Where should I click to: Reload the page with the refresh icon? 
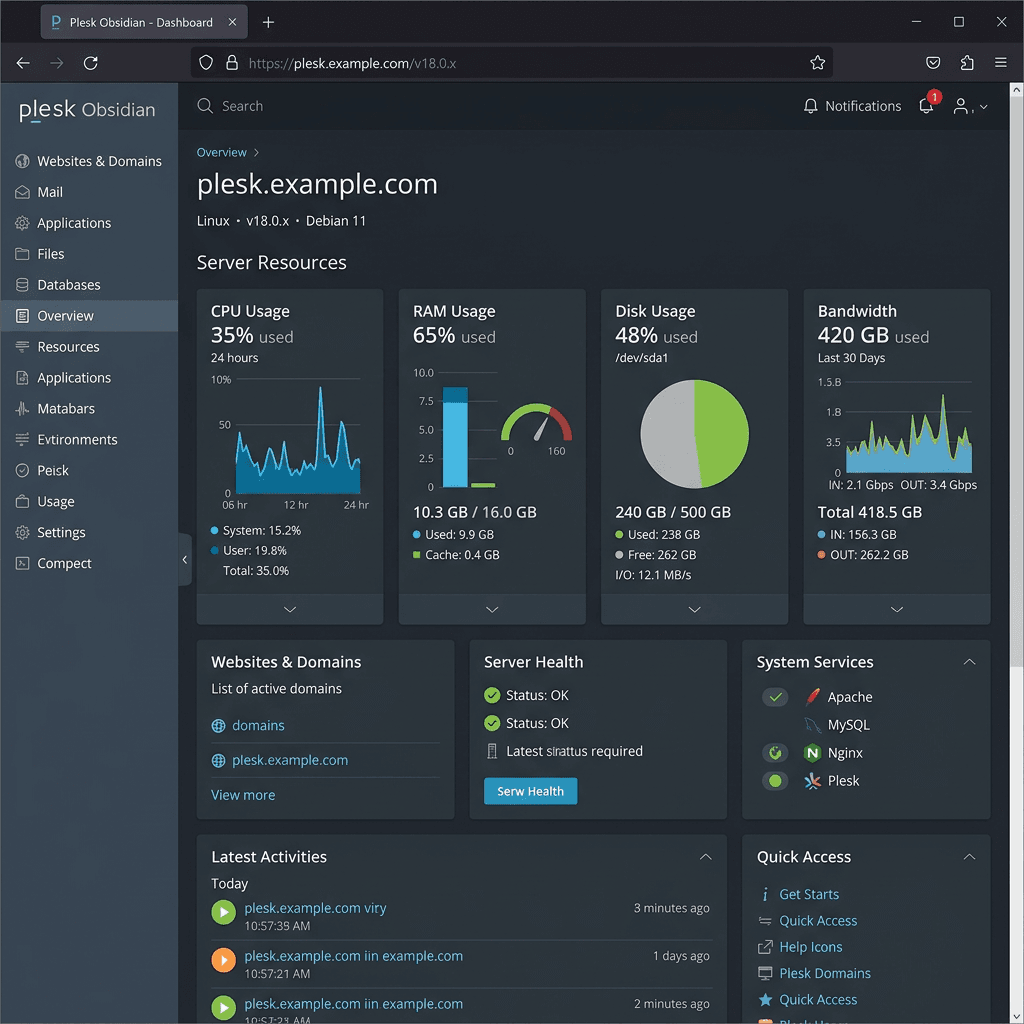tap(91, 63)
